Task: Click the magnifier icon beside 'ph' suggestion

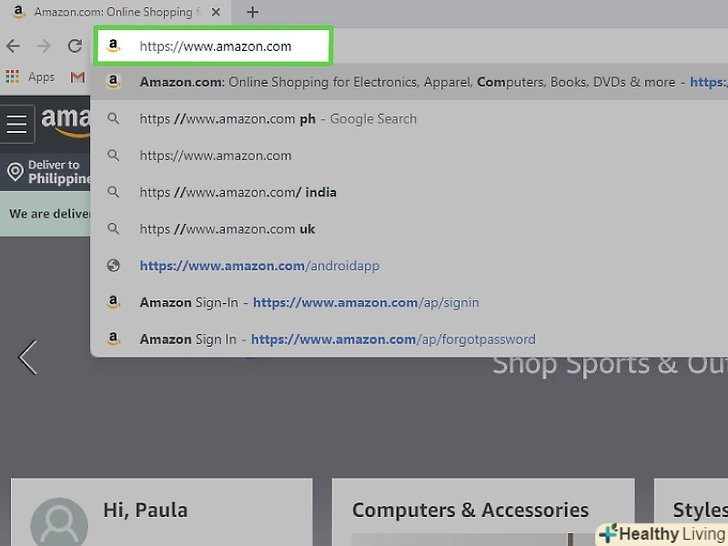Action: coord(113,119)
